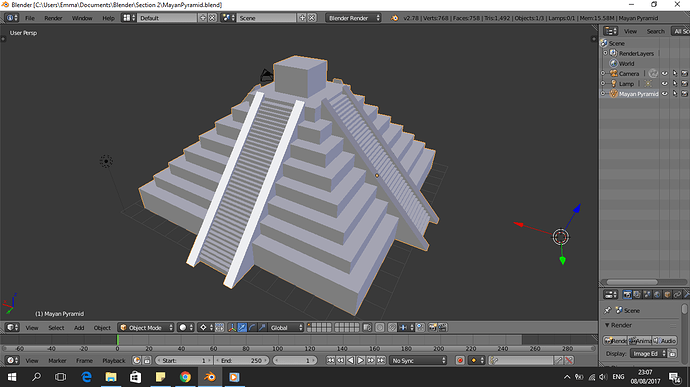Switch to Render properties tab icon
Image resolution: width=690 pixels, height=387 pixels.
pyautogui.click(x=628, y=295)
